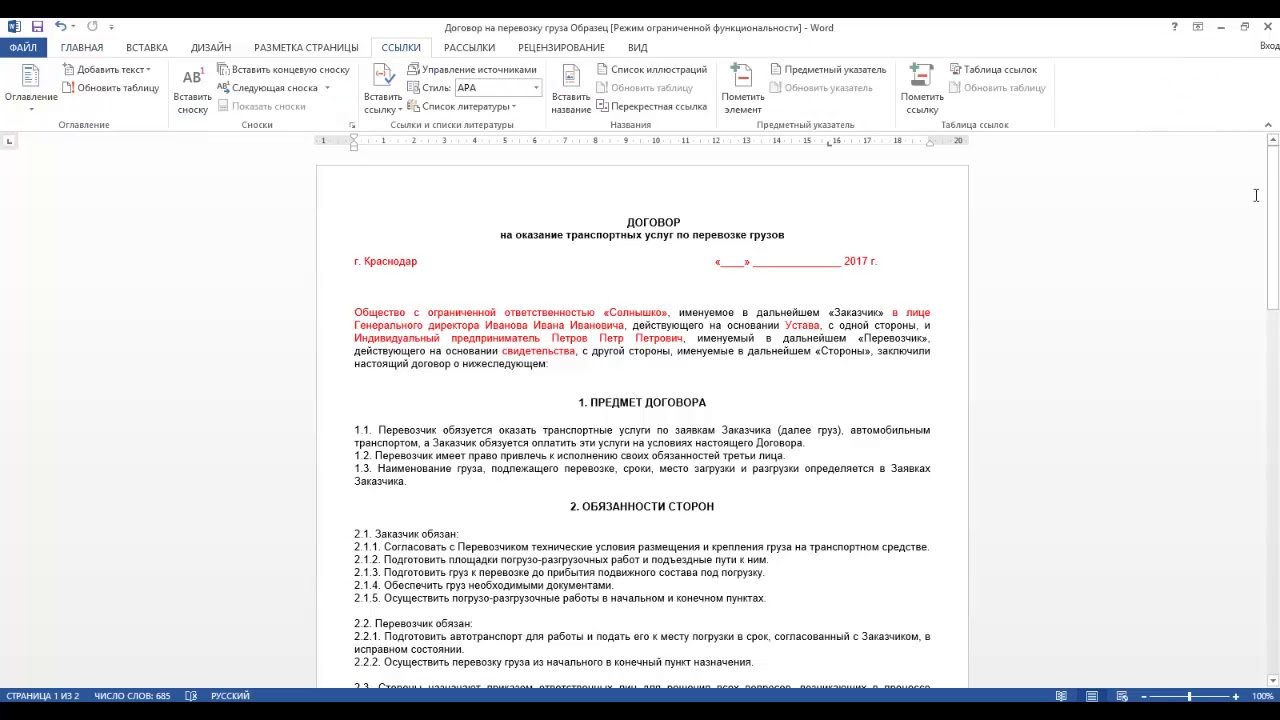Click ЧИСЛО СЛОВ: 685 word count

coord(132,696)
